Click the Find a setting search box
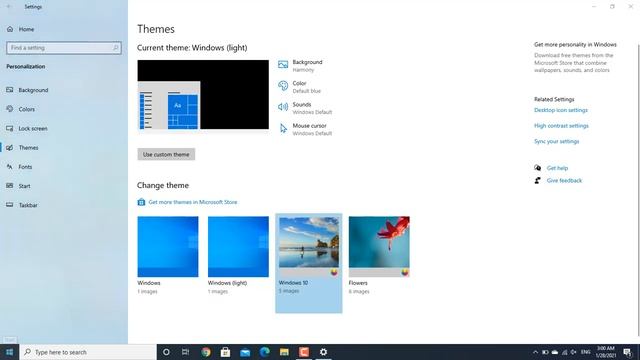640x360 pixels. coord(64,48)
